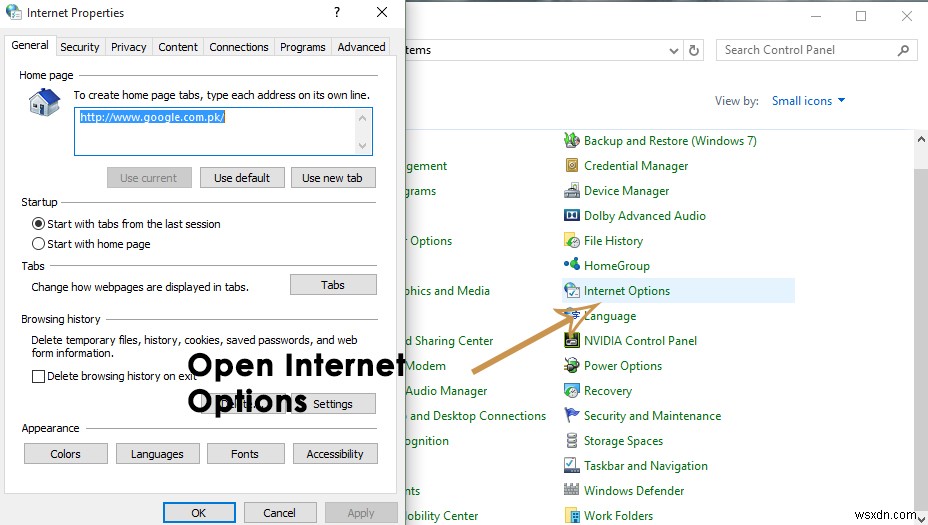Switch to the General tab
The width and height of the screenshot is (928, 525).
pyautogui.click(x=30, y=45)
